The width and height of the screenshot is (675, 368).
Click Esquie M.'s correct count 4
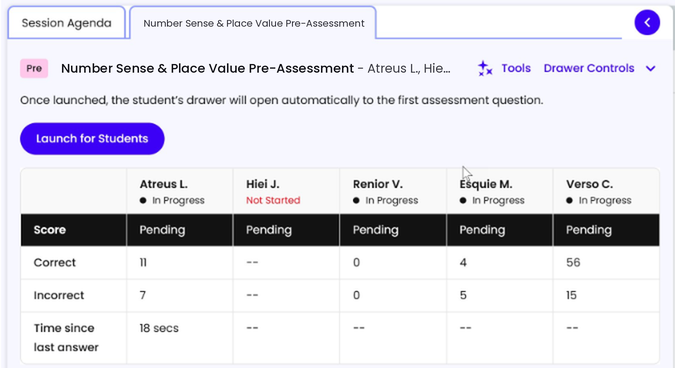point(463,263)
